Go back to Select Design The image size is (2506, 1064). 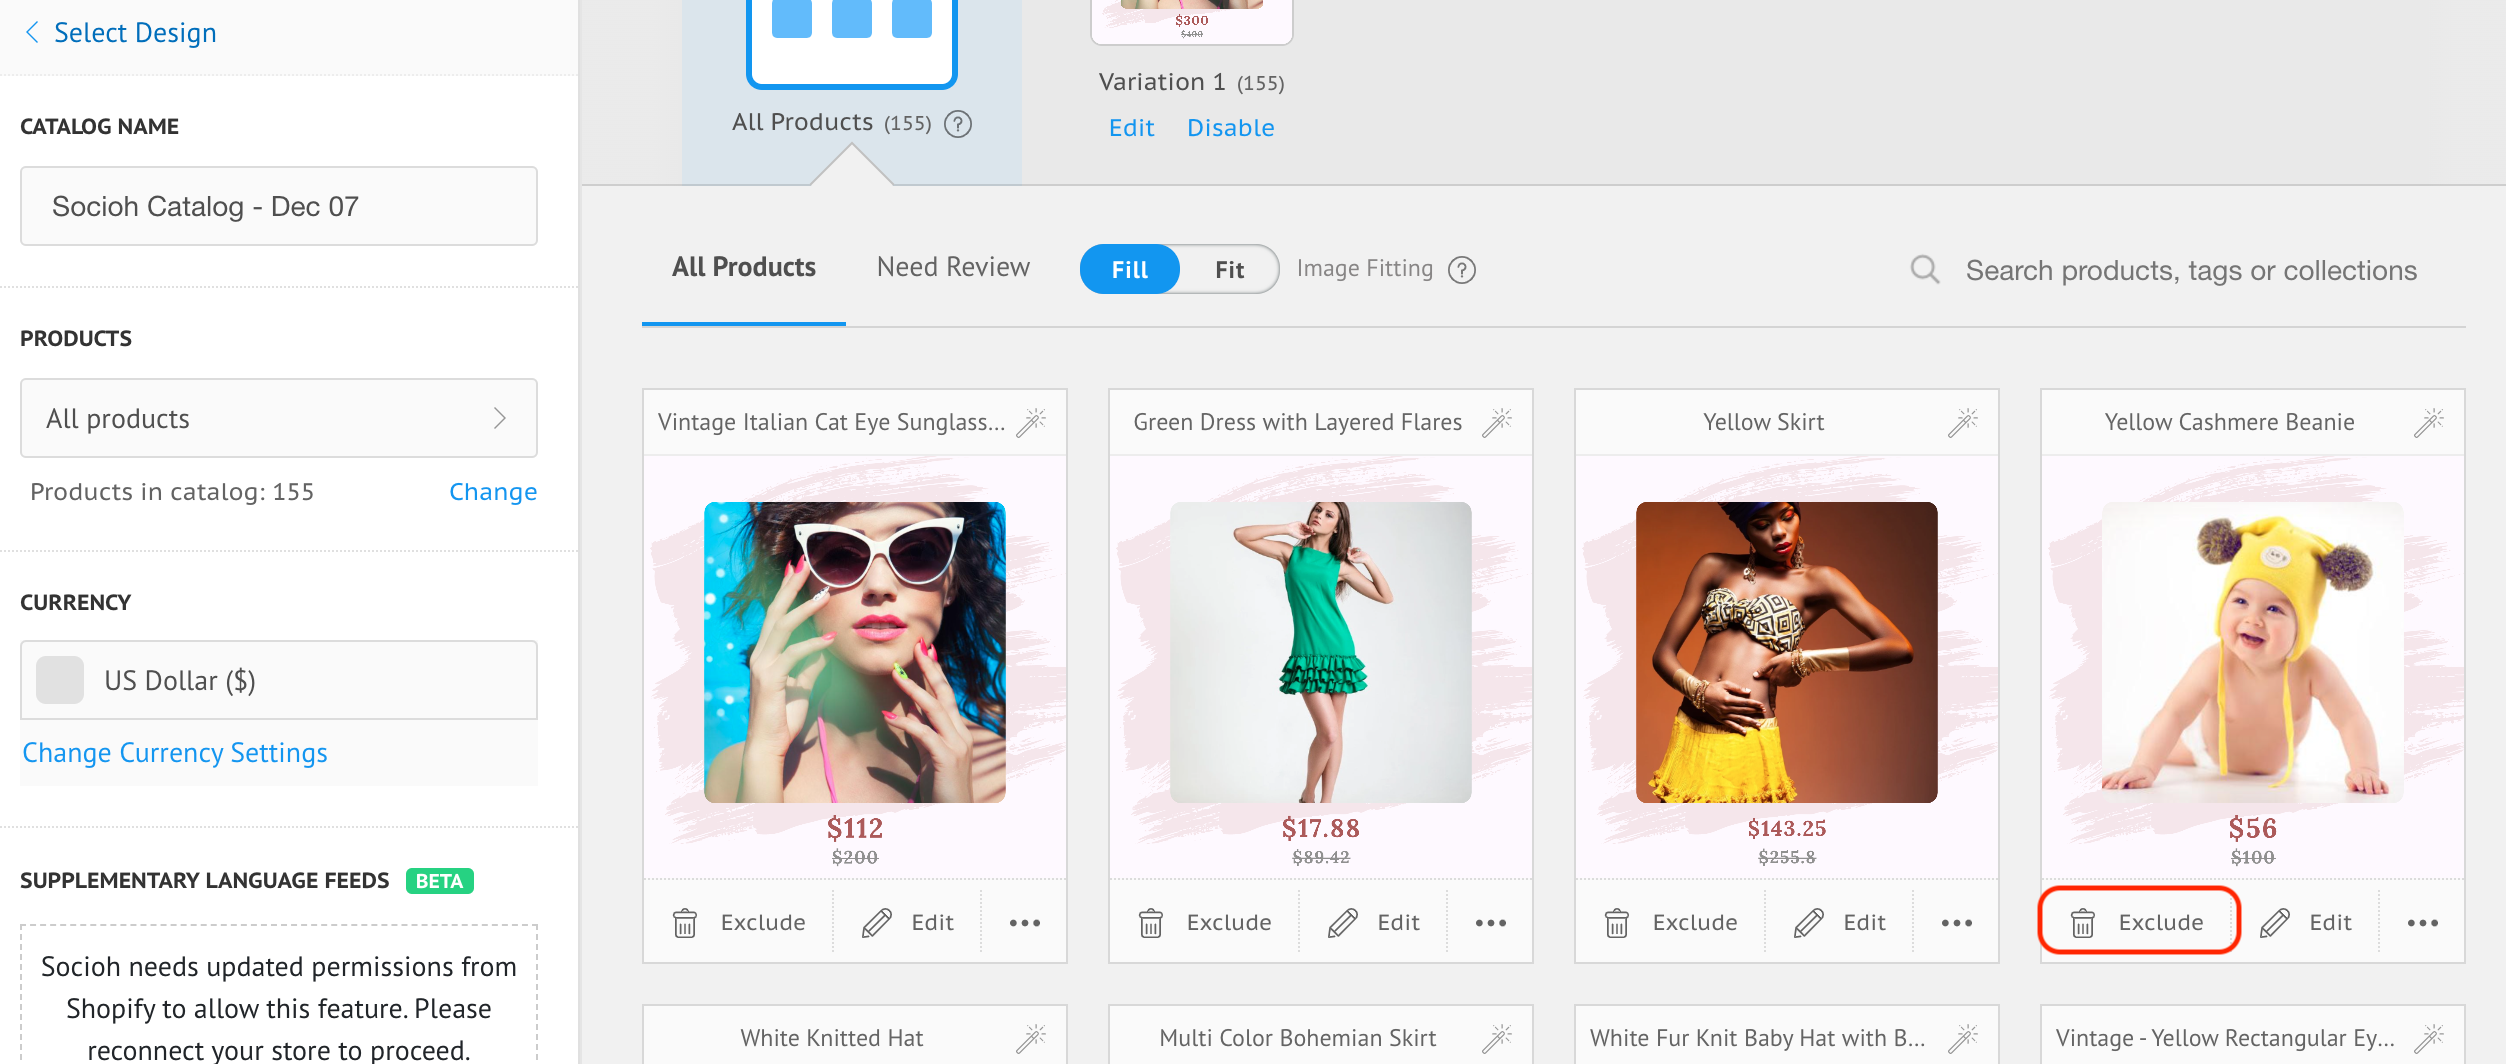click(x=120, y=33)
